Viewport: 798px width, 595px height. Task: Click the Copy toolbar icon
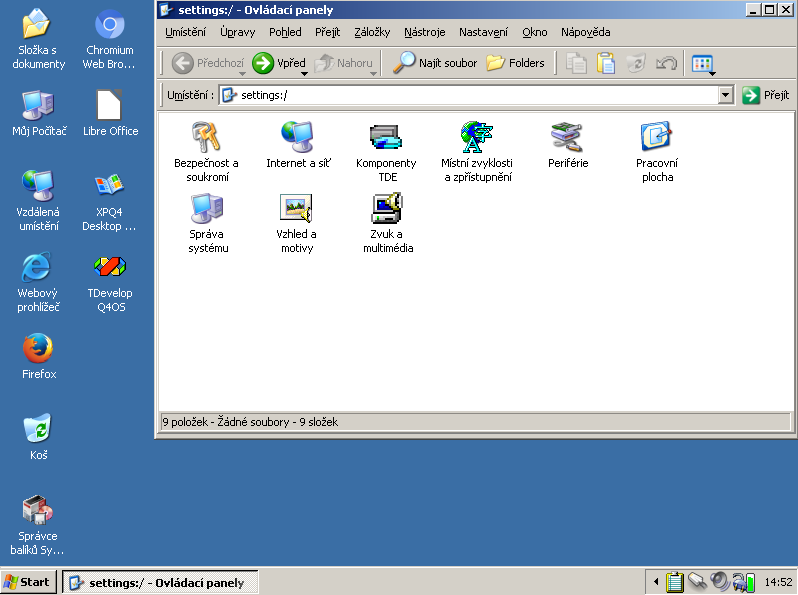[576, 63]
